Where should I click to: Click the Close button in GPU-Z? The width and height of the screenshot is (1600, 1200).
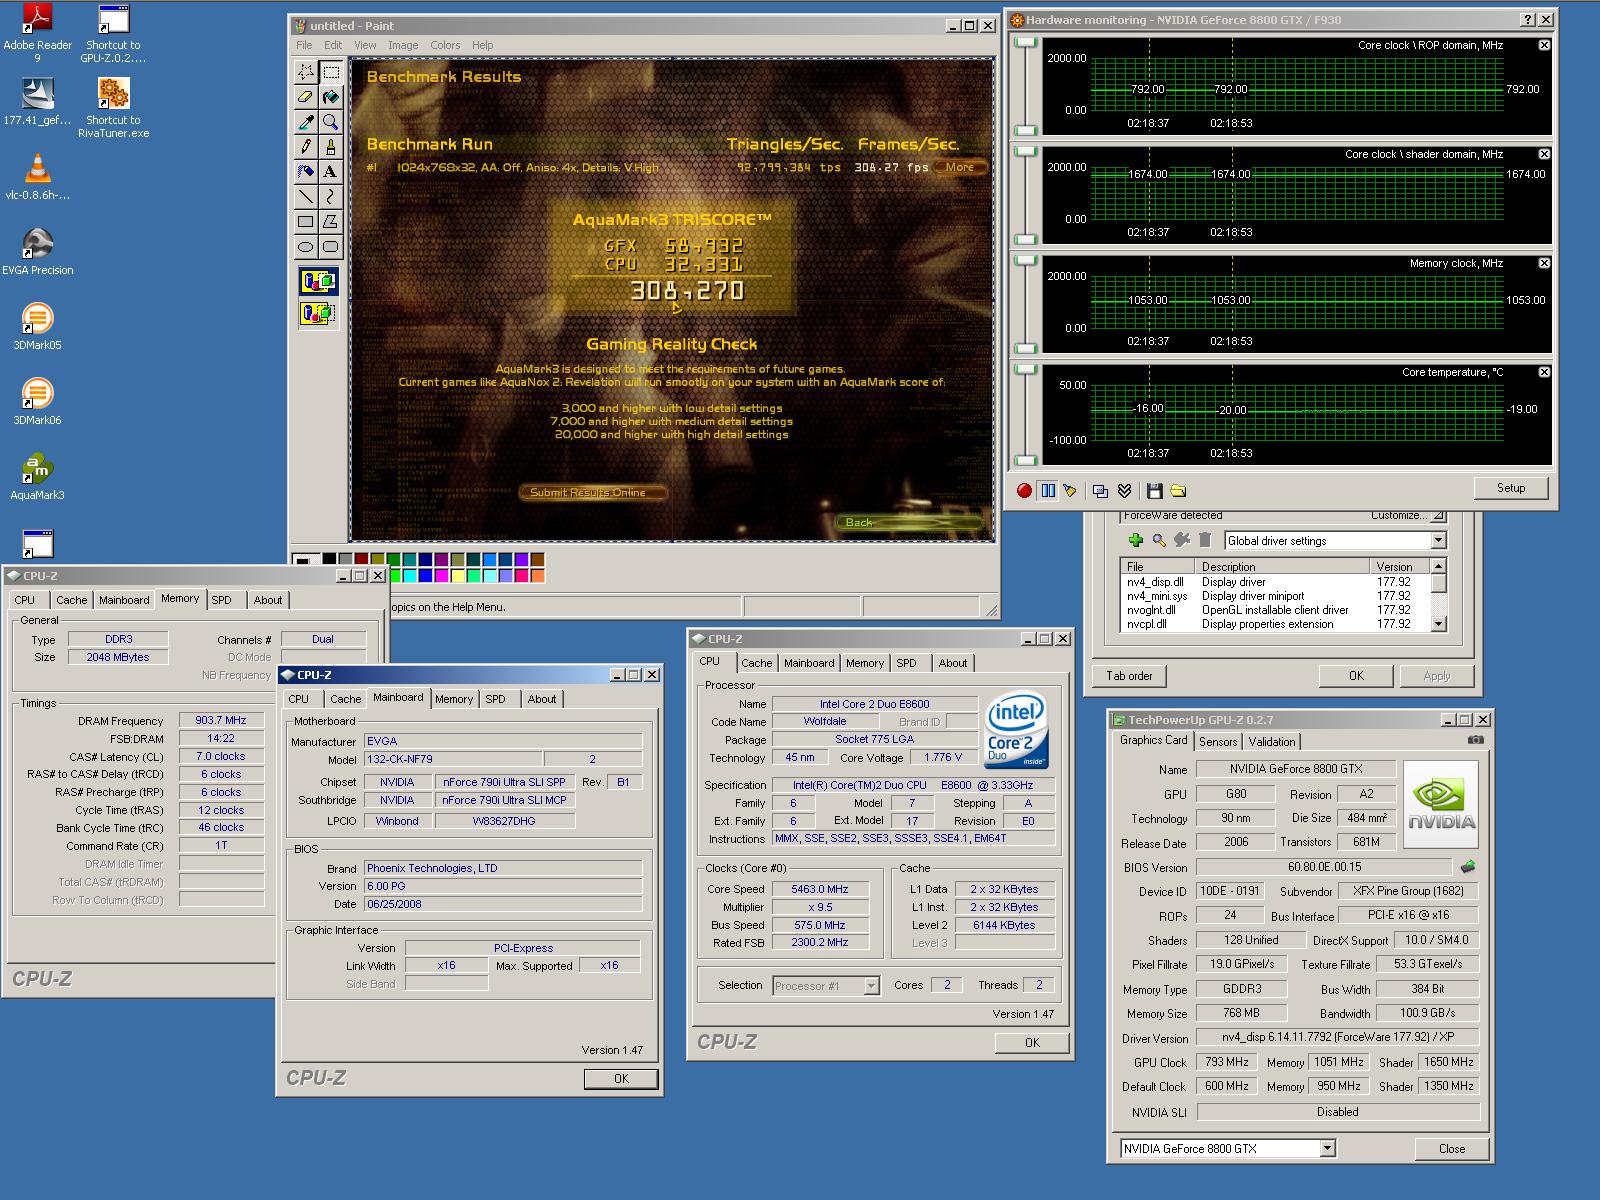coord(1452,1148)
